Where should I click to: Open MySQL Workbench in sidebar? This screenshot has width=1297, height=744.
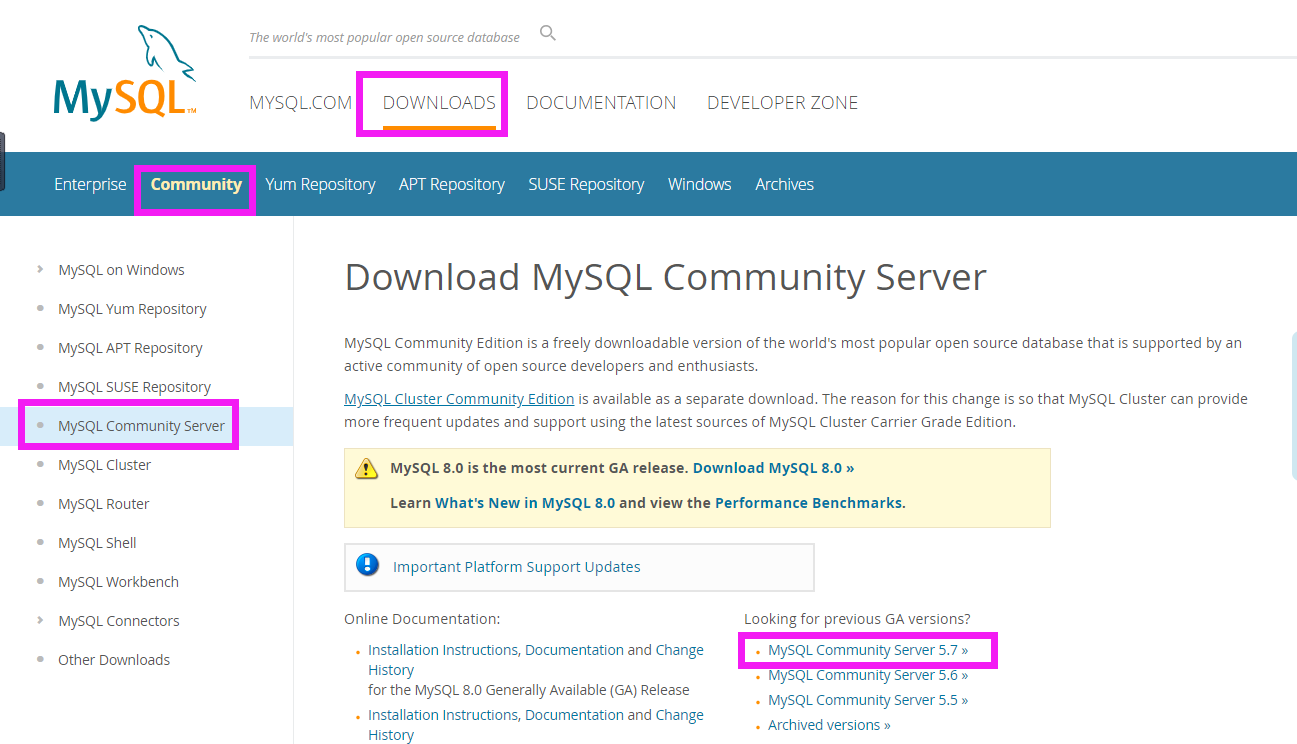click(118, 582)
